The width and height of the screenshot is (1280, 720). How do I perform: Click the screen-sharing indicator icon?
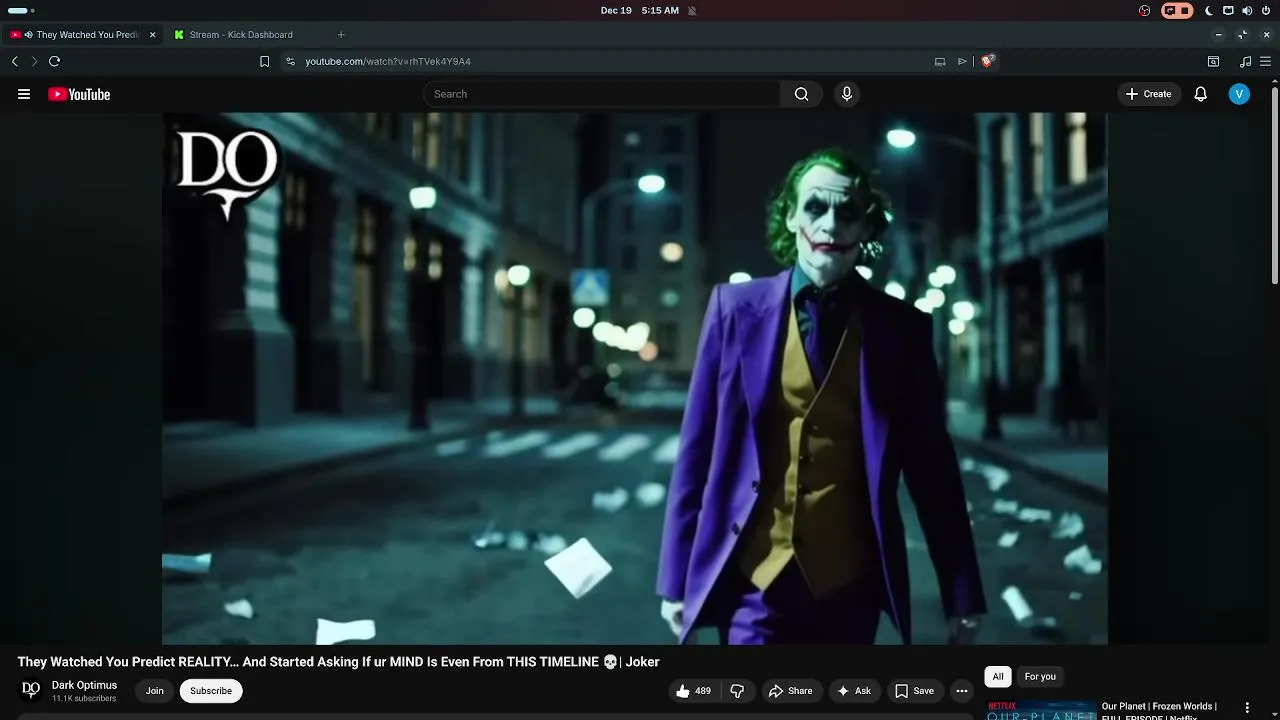coord(1169,10)
